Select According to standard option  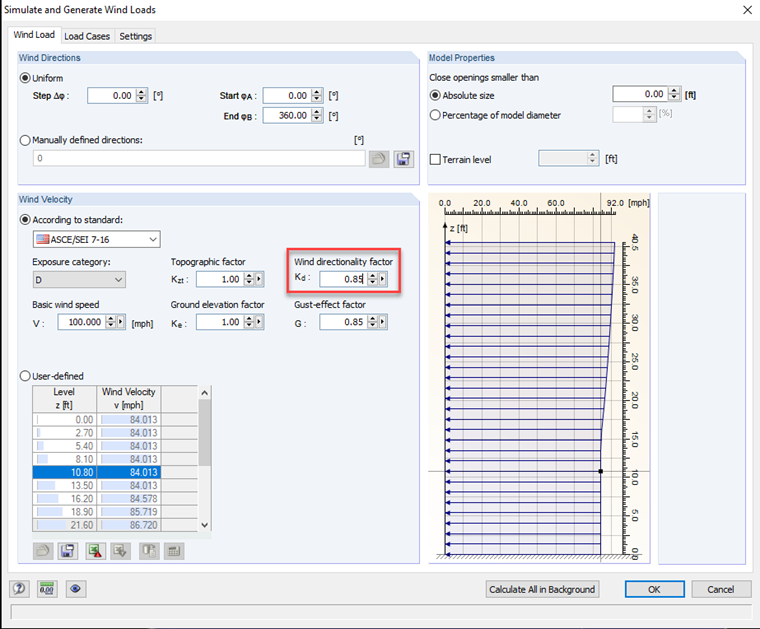pos(25,220)
